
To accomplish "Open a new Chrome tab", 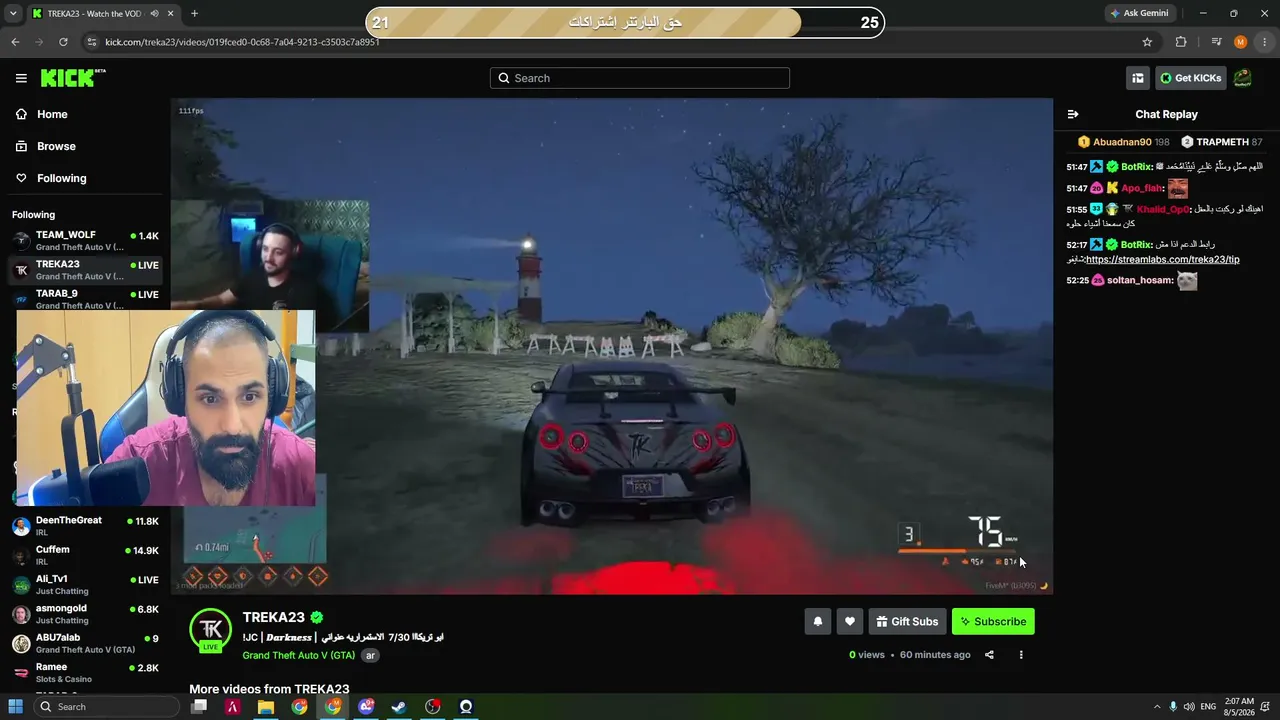I will 194,14.
